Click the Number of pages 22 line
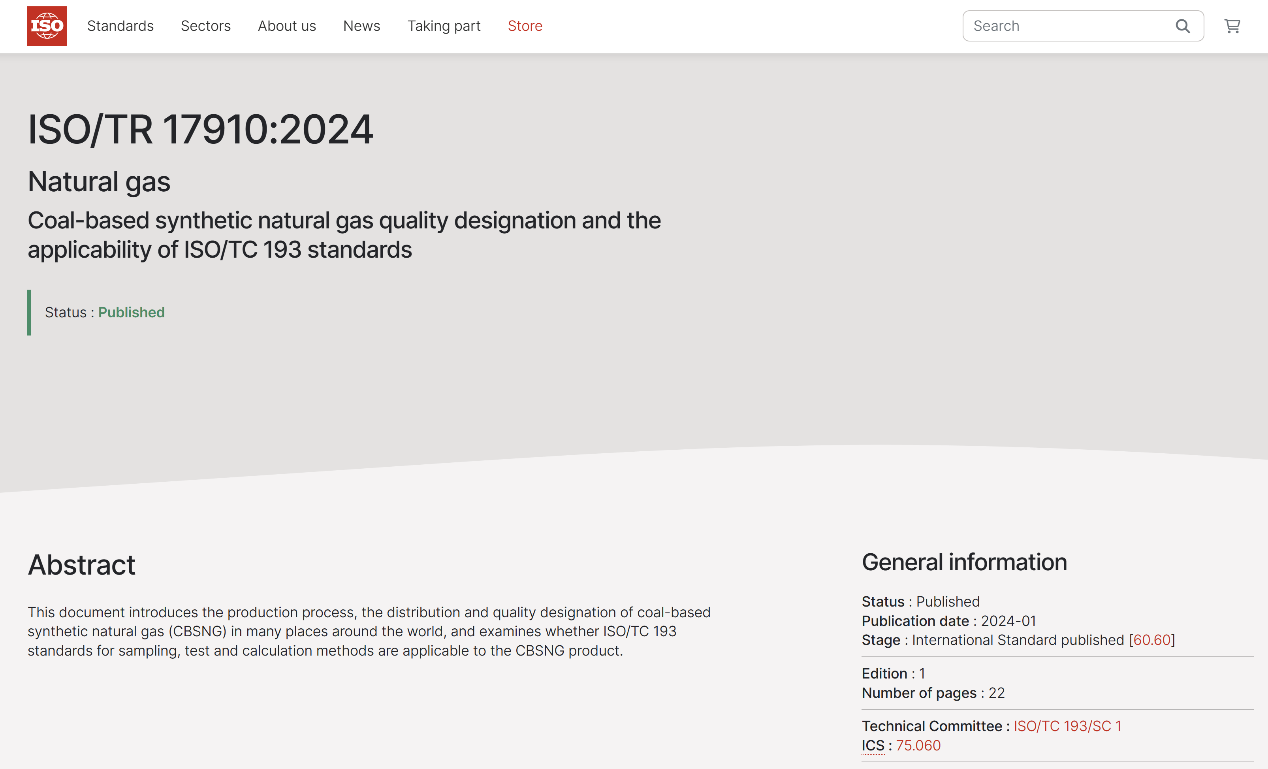 coord(933,693)
